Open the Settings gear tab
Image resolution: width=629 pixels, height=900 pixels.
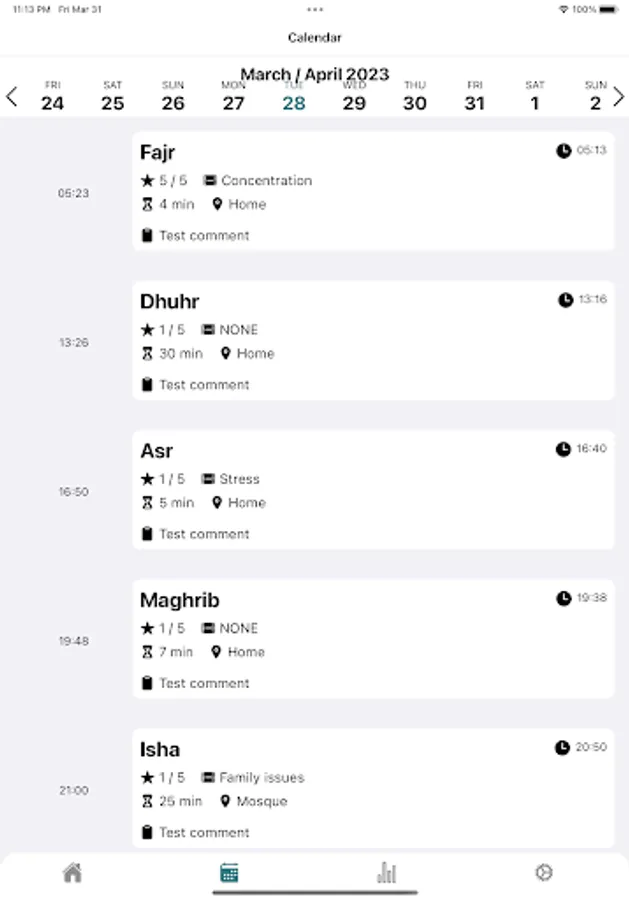pos(544,873)
